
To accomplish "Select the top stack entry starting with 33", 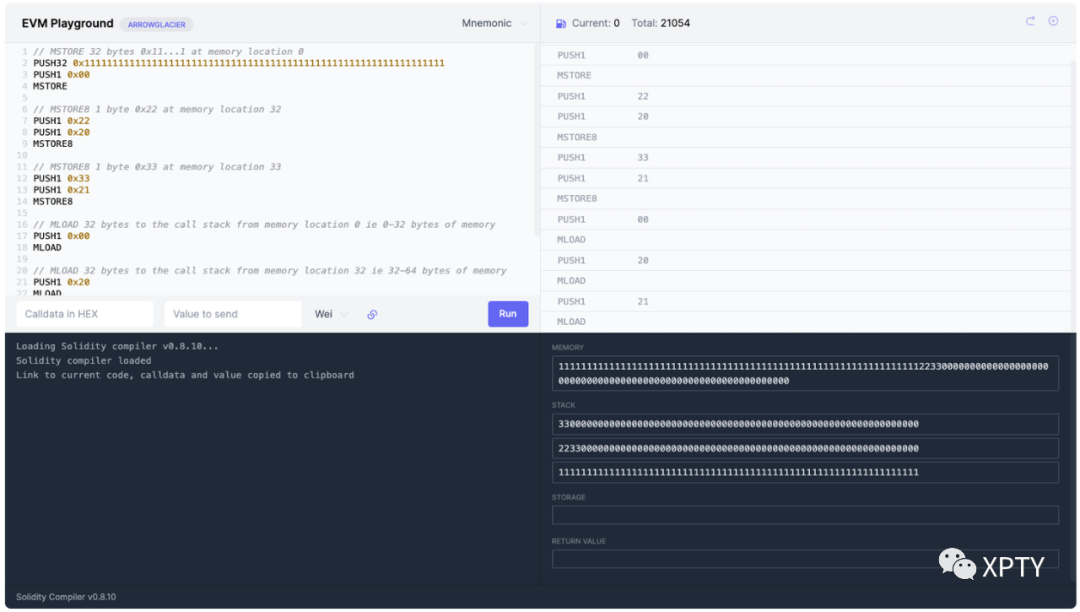I will tap(804, 424).
